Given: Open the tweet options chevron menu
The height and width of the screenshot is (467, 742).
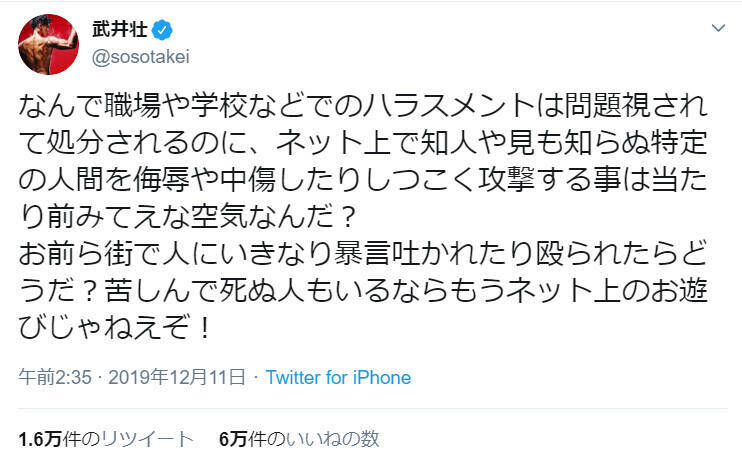Looking at the screenshot, I should [x=717, y=30].
